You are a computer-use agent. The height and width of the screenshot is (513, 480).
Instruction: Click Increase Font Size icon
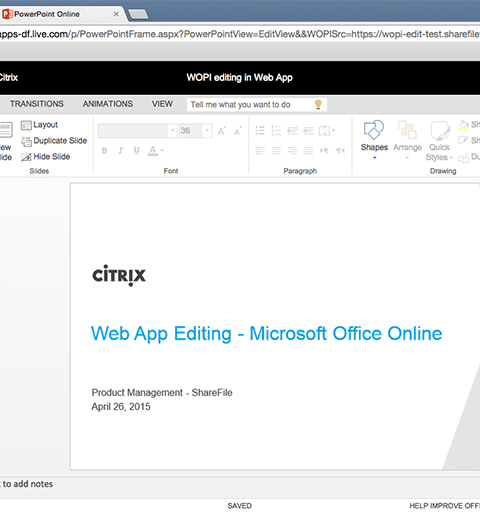coord(222,131)
